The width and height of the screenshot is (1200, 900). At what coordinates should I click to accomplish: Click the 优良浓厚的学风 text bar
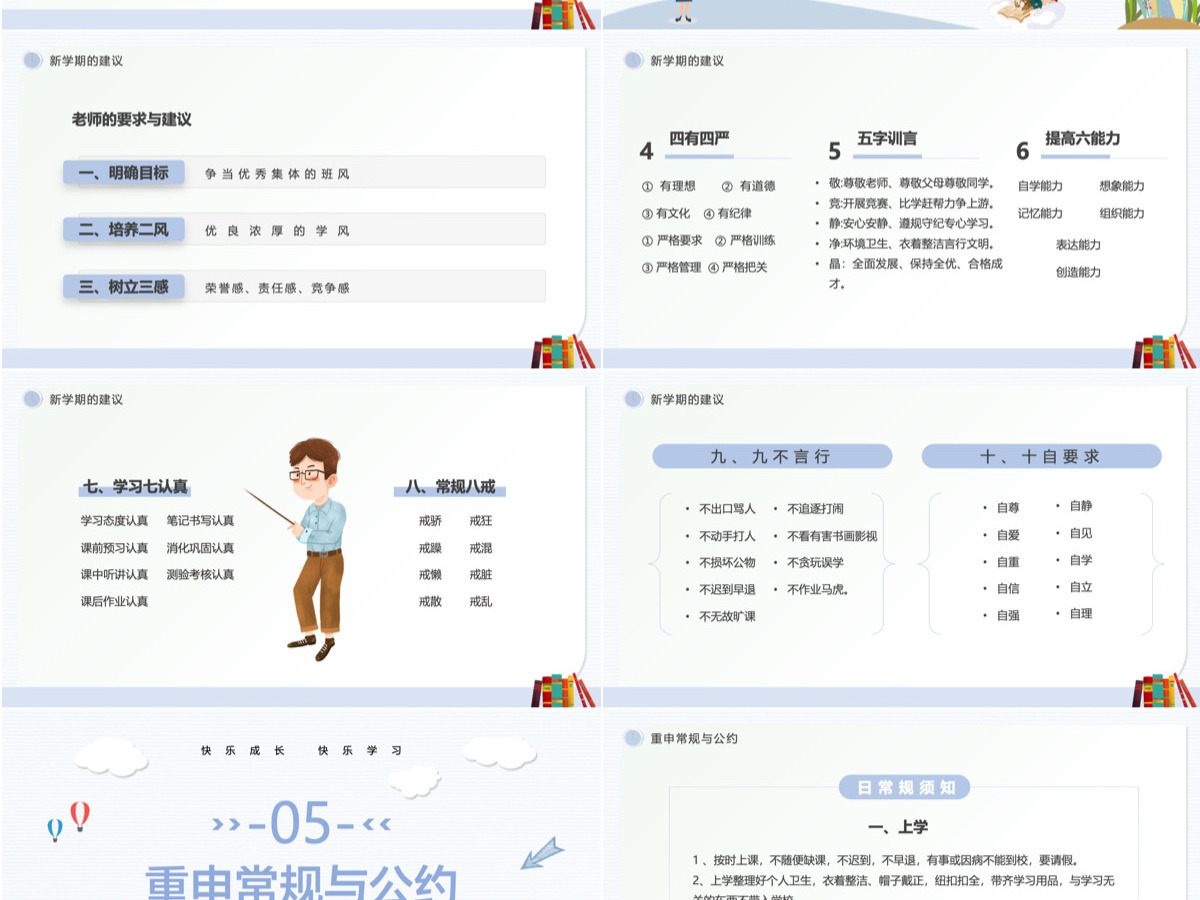point(365,230)
